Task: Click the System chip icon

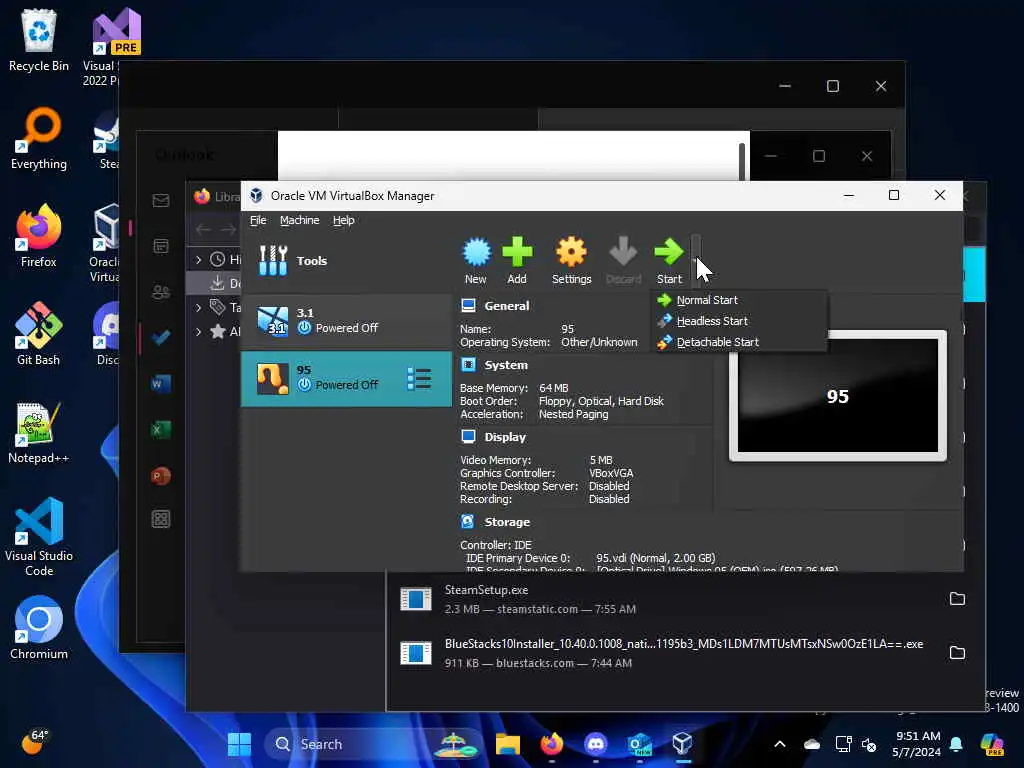Action: coord(468,364)
